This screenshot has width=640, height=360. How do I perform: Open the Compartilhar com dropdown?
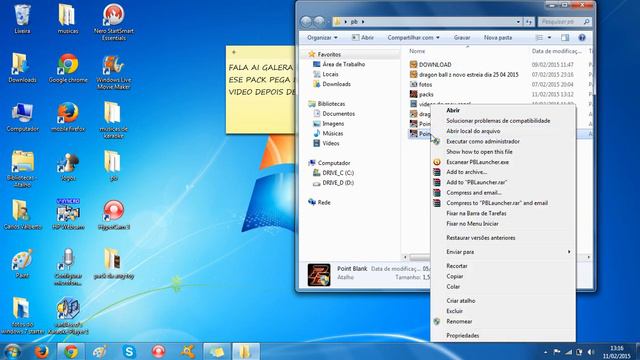pyautogui.click(x=413, y=38)
